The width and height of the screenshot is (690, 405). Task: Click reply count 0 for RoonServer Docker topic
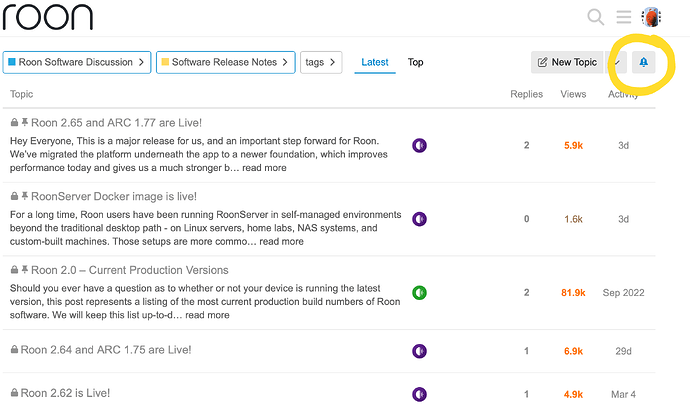click(x=526, y=219)
